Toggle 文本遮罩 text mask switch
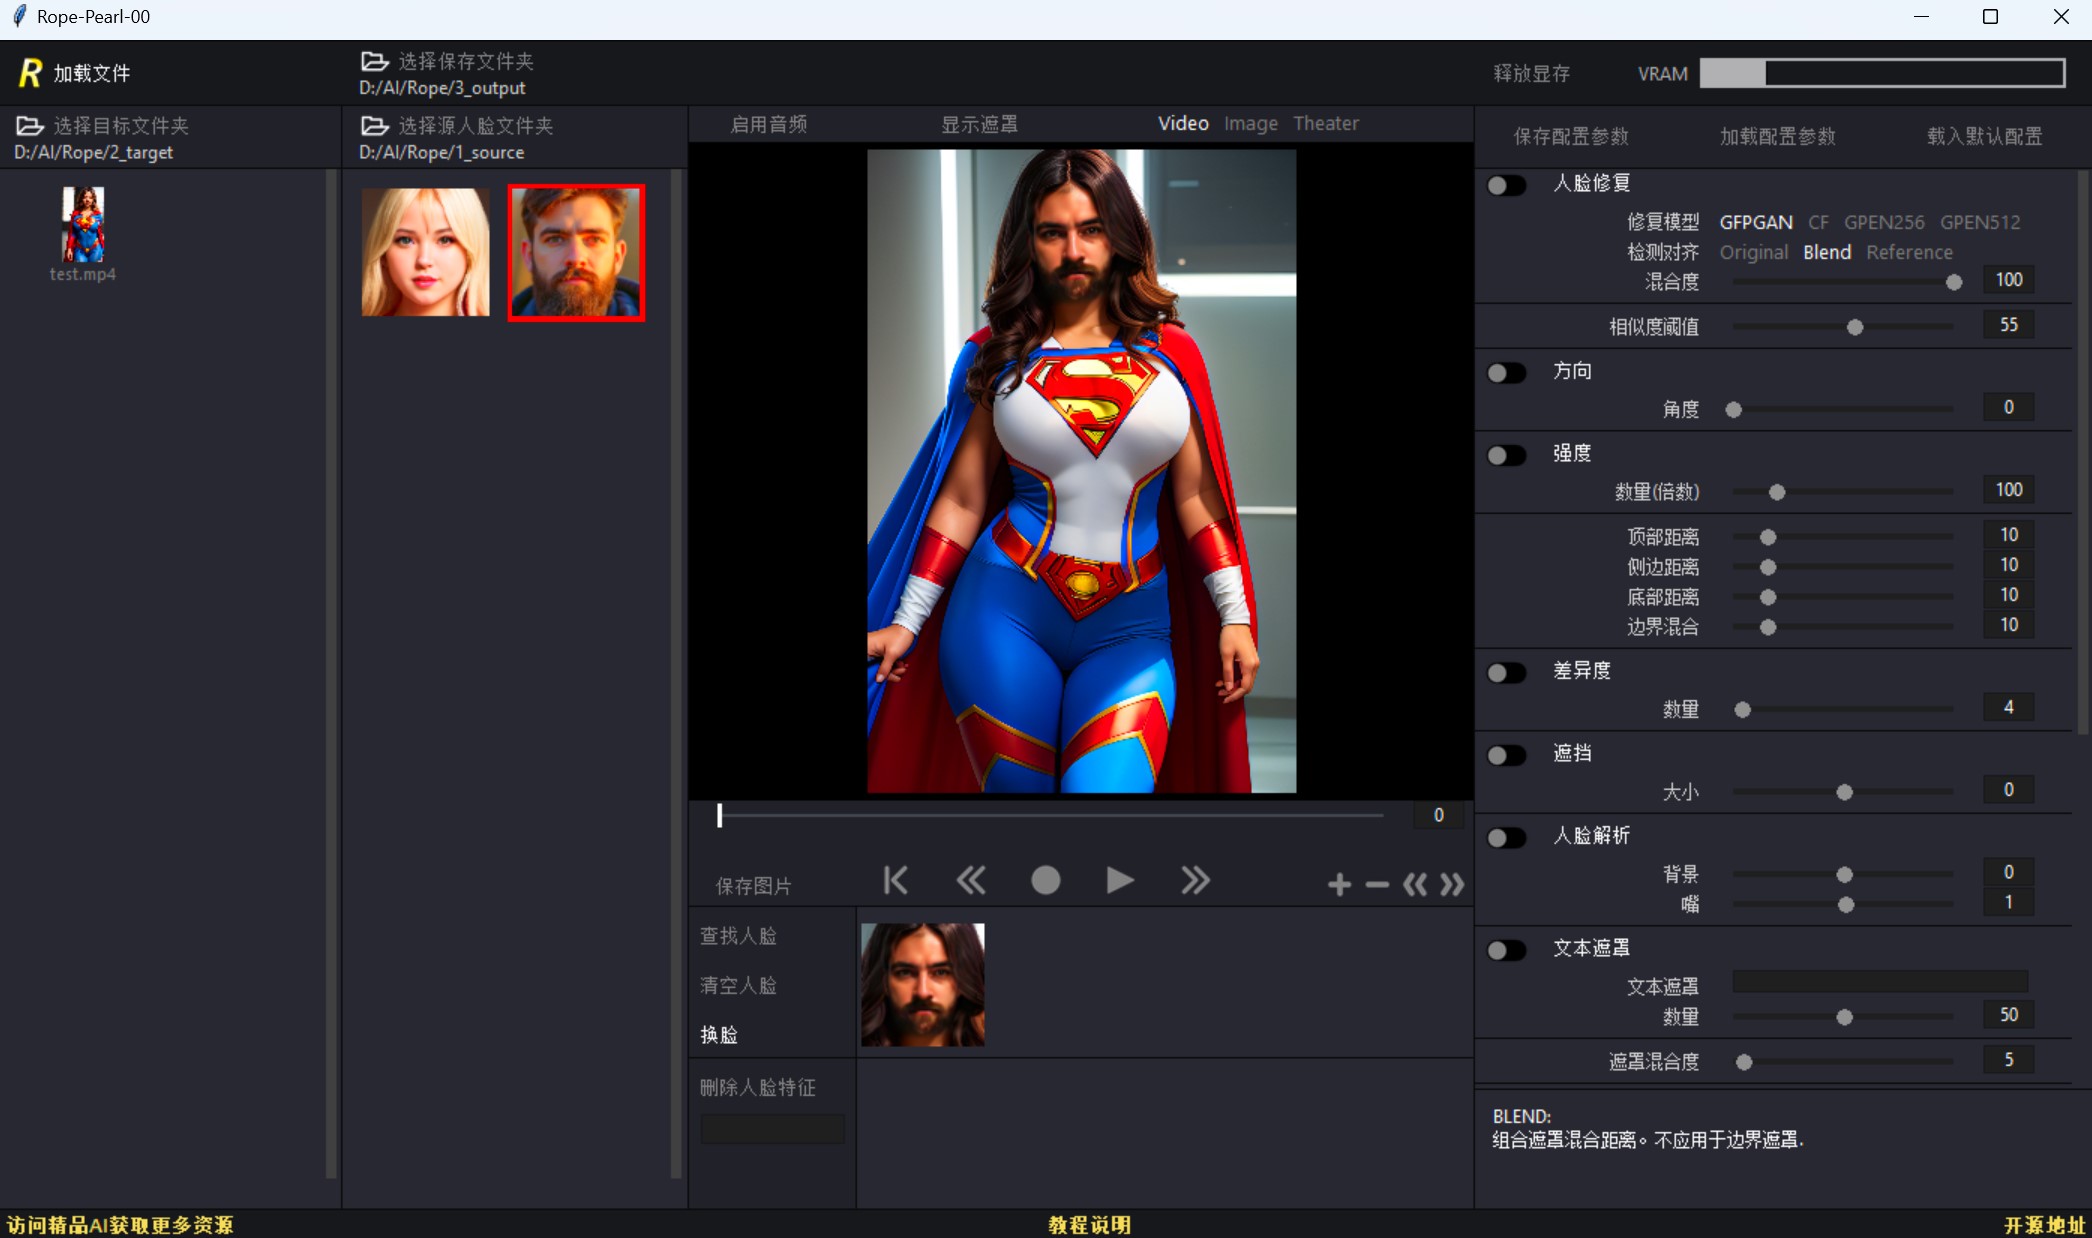 click(1506, 950)
